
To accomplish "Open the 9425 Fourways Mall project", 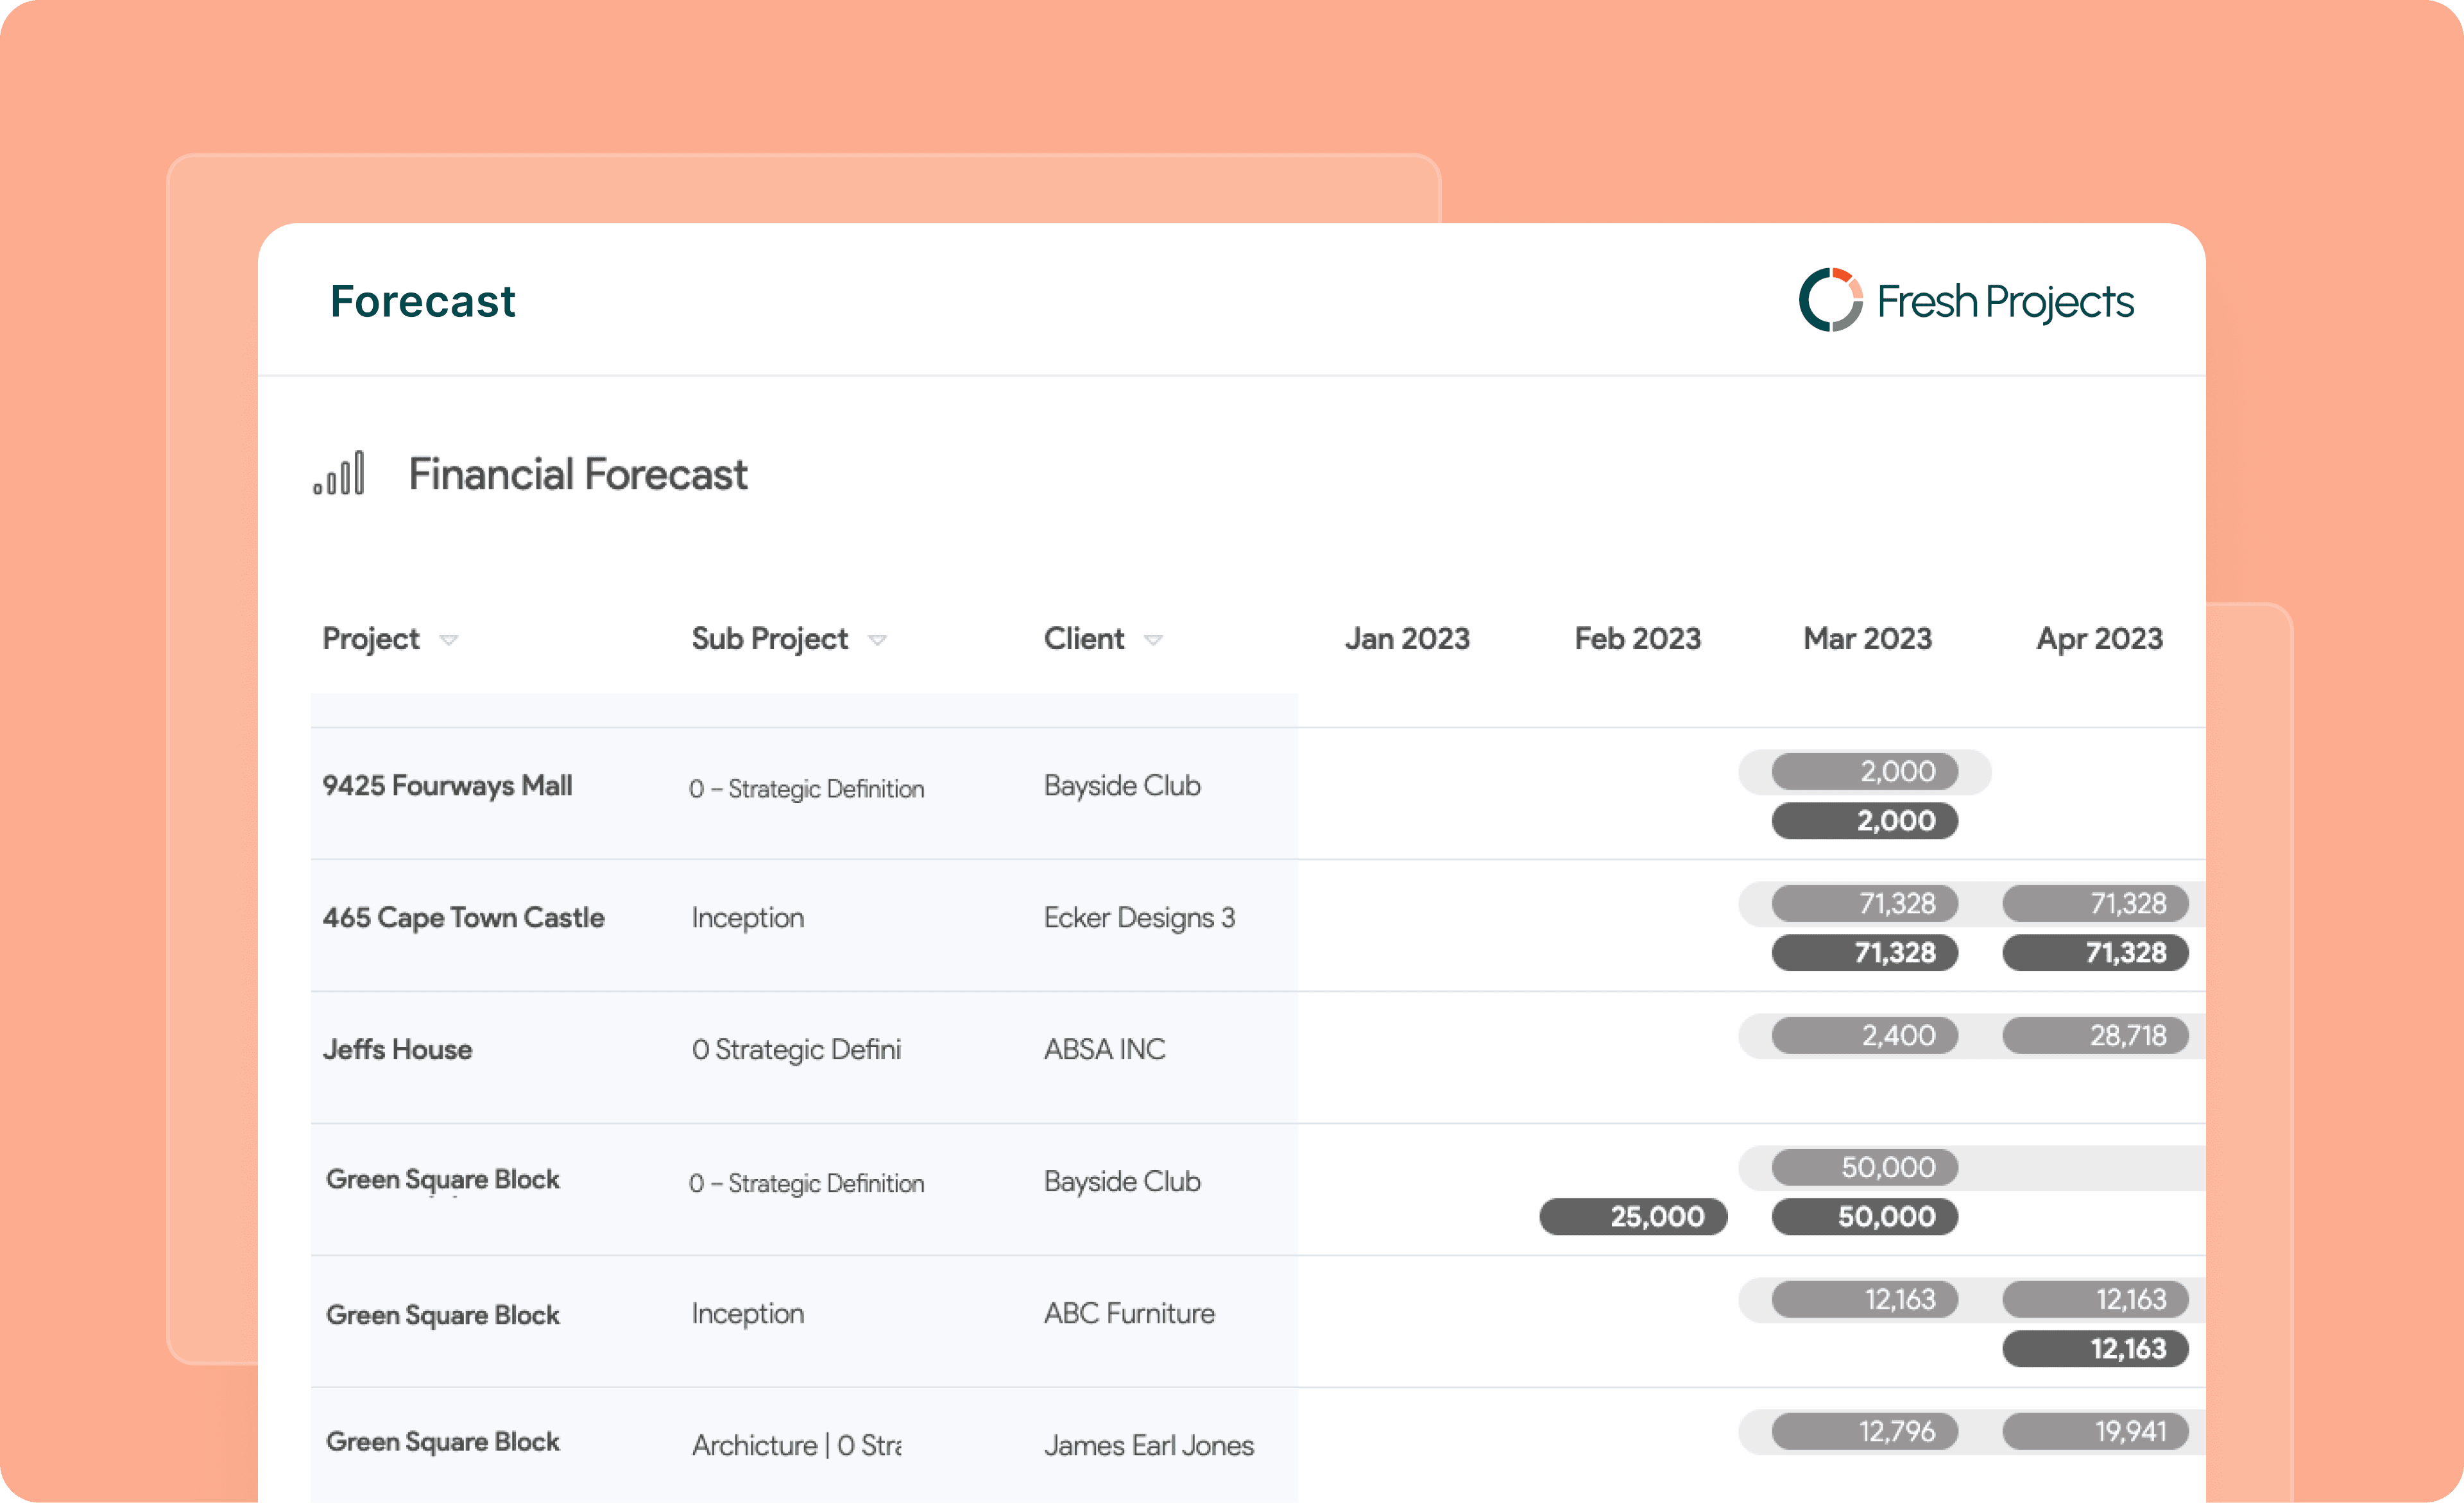I will point(447,786).
